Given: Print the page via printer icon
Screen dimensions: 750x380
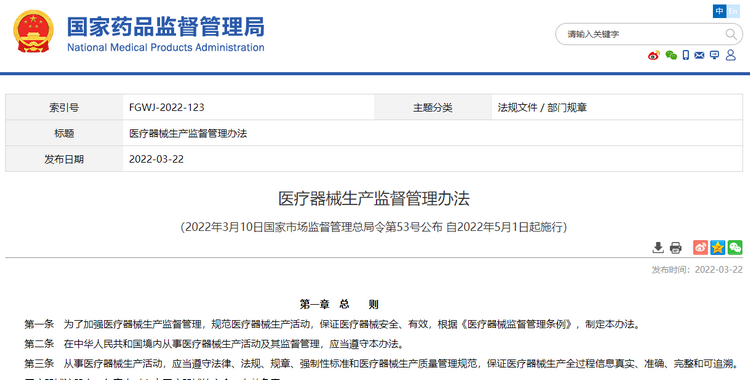Looking at the screenshot, I should coord(675,247).
